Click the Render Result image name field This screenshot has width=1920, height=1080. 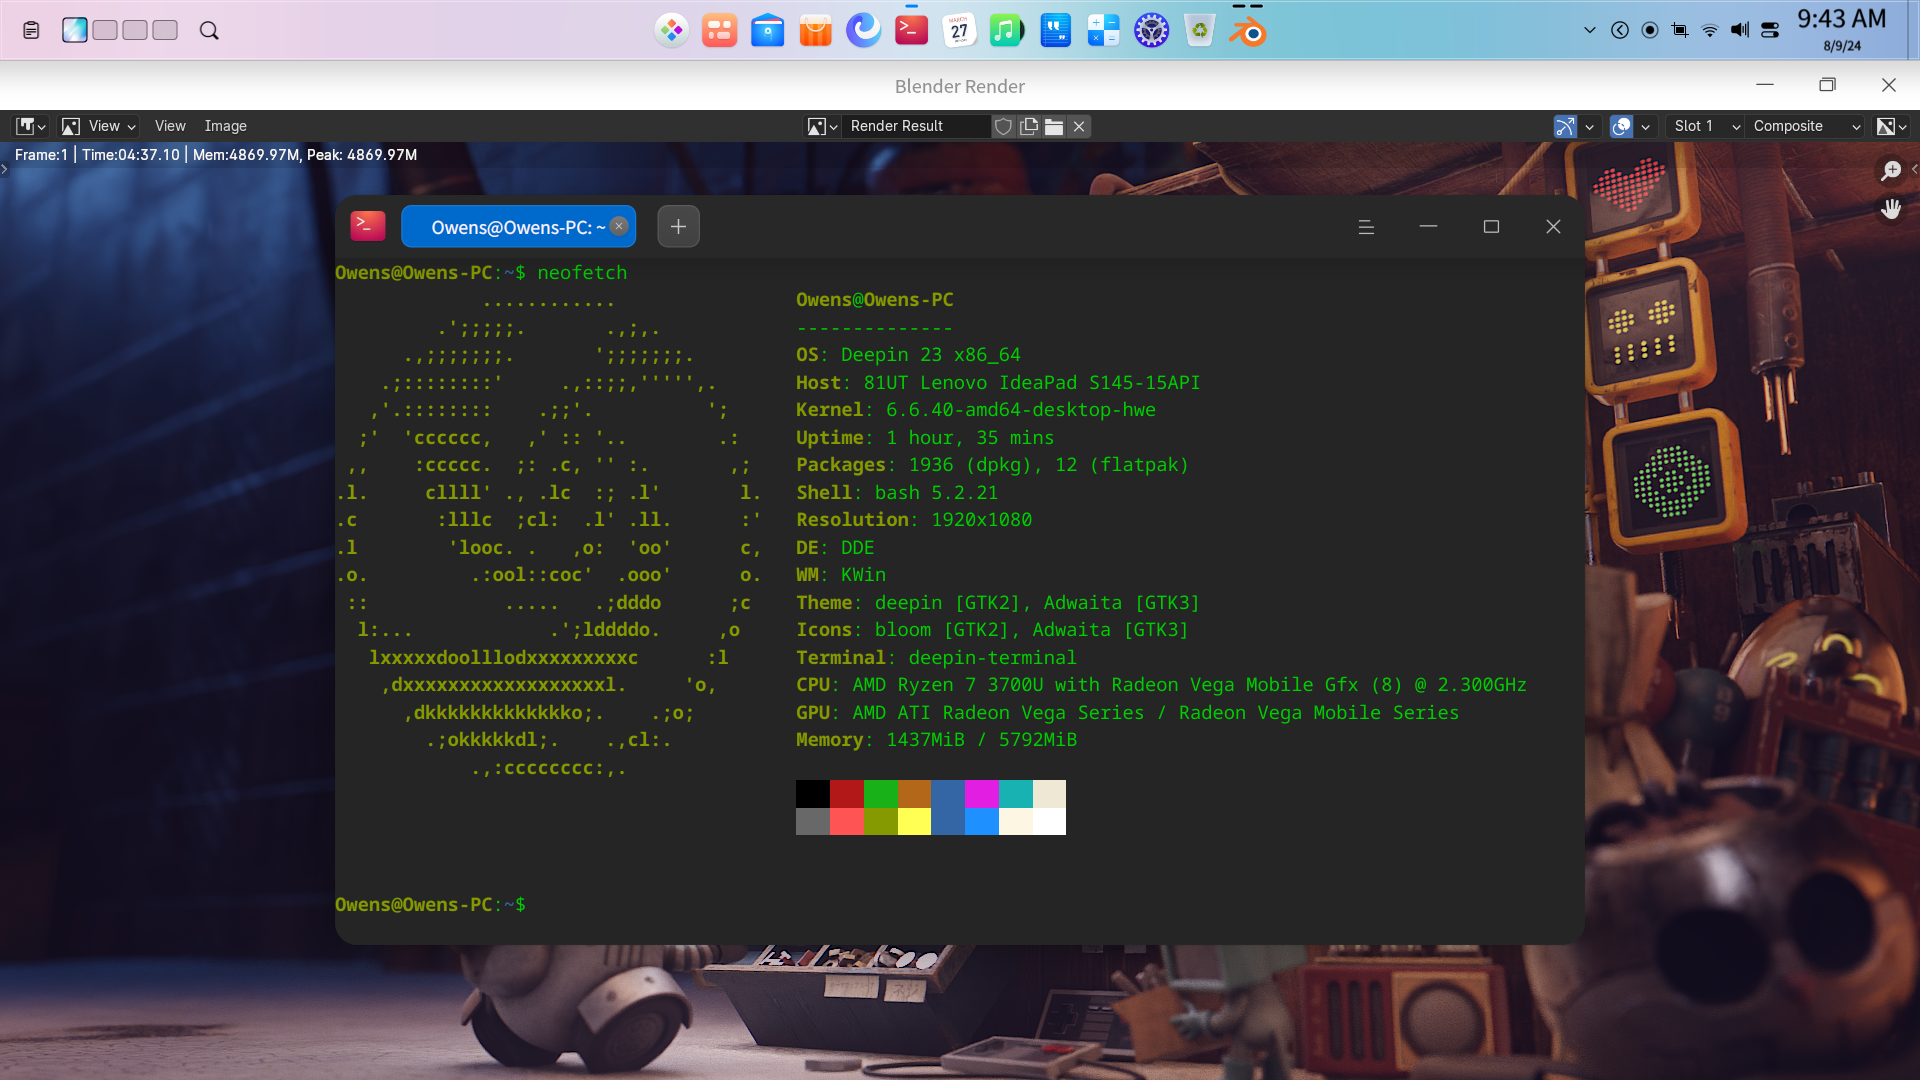[917, 126]
